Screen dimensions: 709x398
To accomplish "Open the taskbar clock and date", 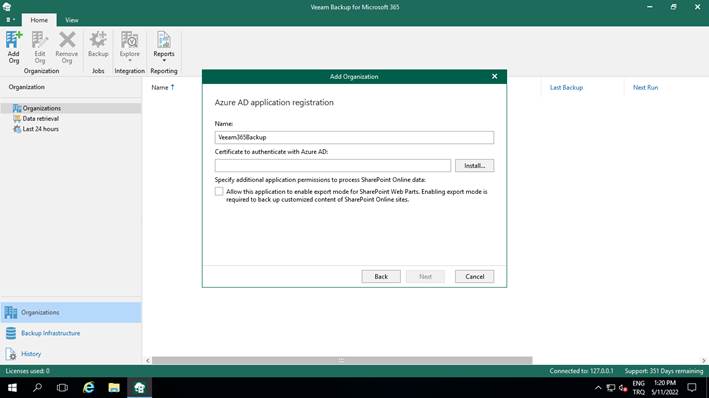I will coord(665,388).
